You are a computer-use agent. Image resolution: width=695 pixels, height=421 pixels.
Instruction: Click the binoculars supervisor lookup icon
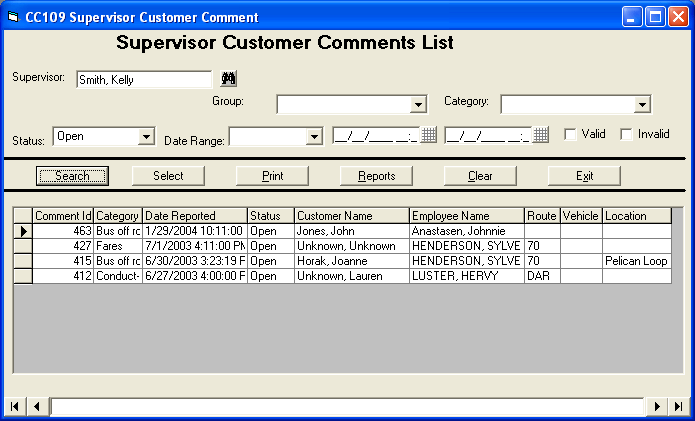pyautogui.click(x=227, y=79)
